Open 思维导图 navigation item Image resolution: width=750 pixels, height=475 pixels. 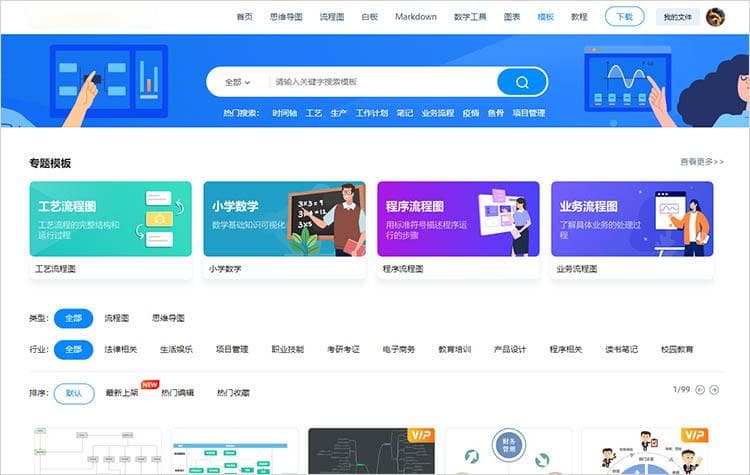(x=286, y=17)
